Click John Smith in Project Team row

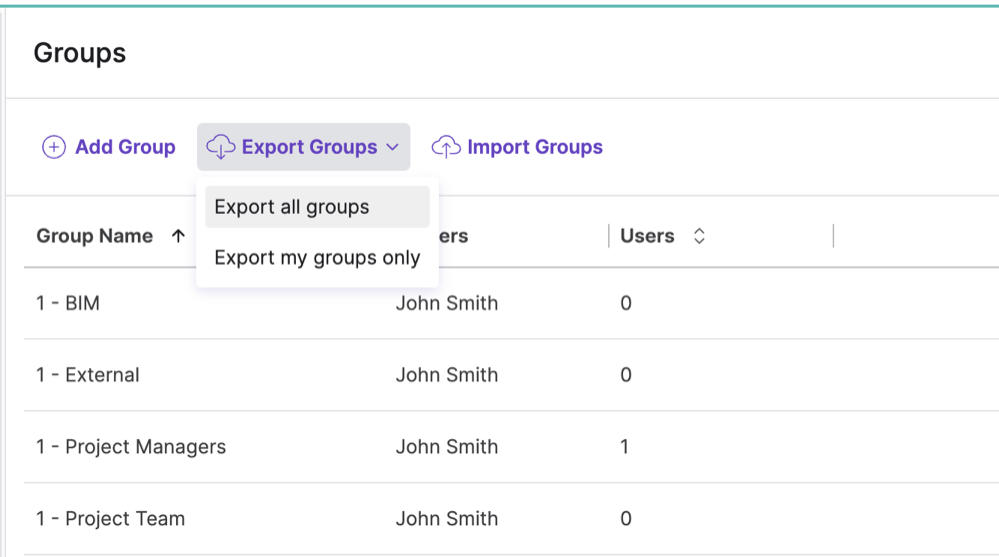pos(447,519)
